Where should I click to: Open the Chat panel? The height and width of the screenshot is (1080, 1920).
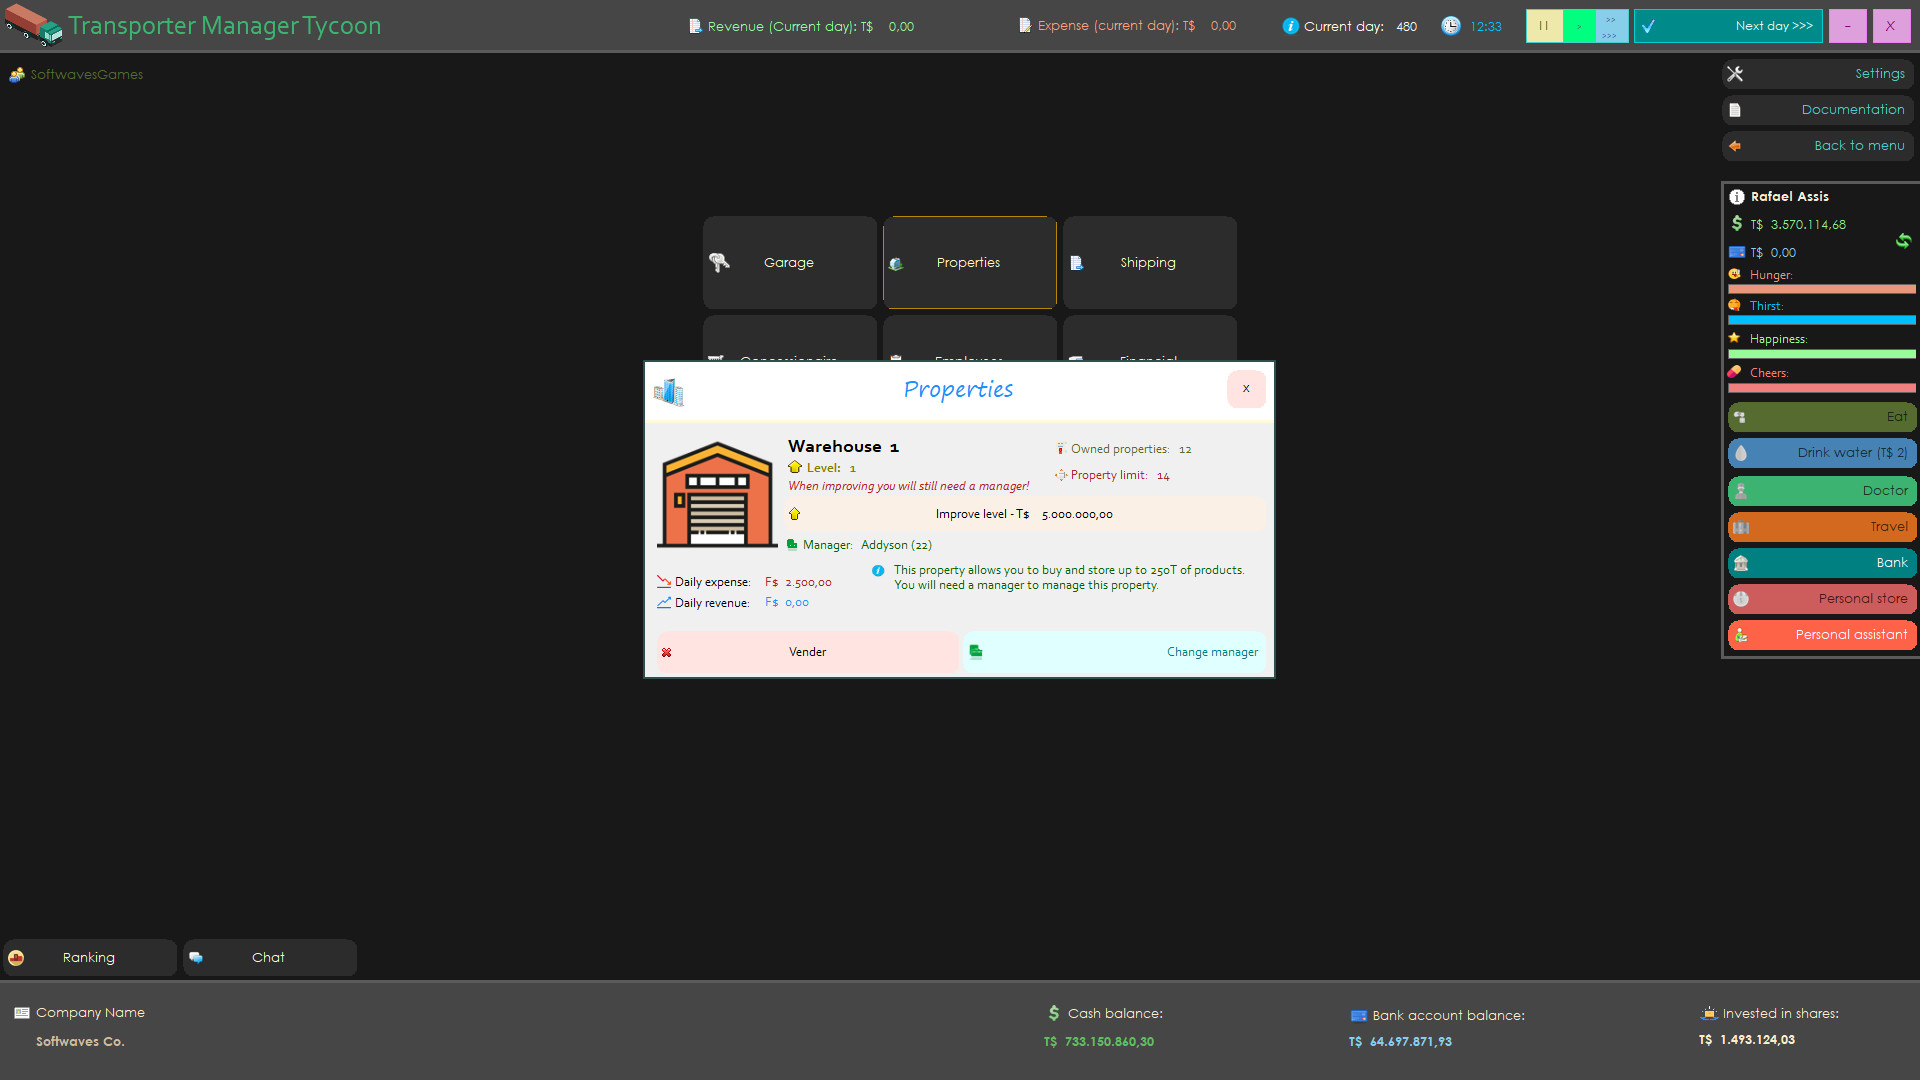(268, 957)
